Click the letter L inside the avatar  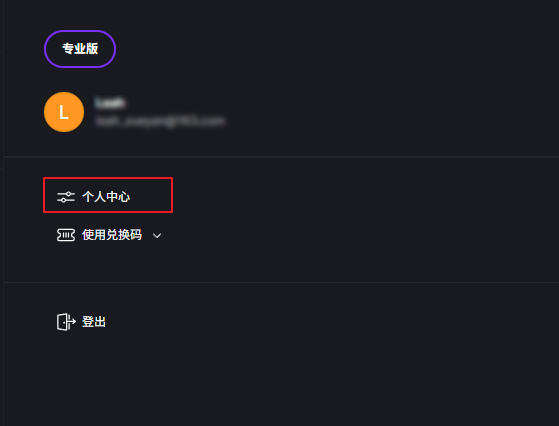(64, 113)
